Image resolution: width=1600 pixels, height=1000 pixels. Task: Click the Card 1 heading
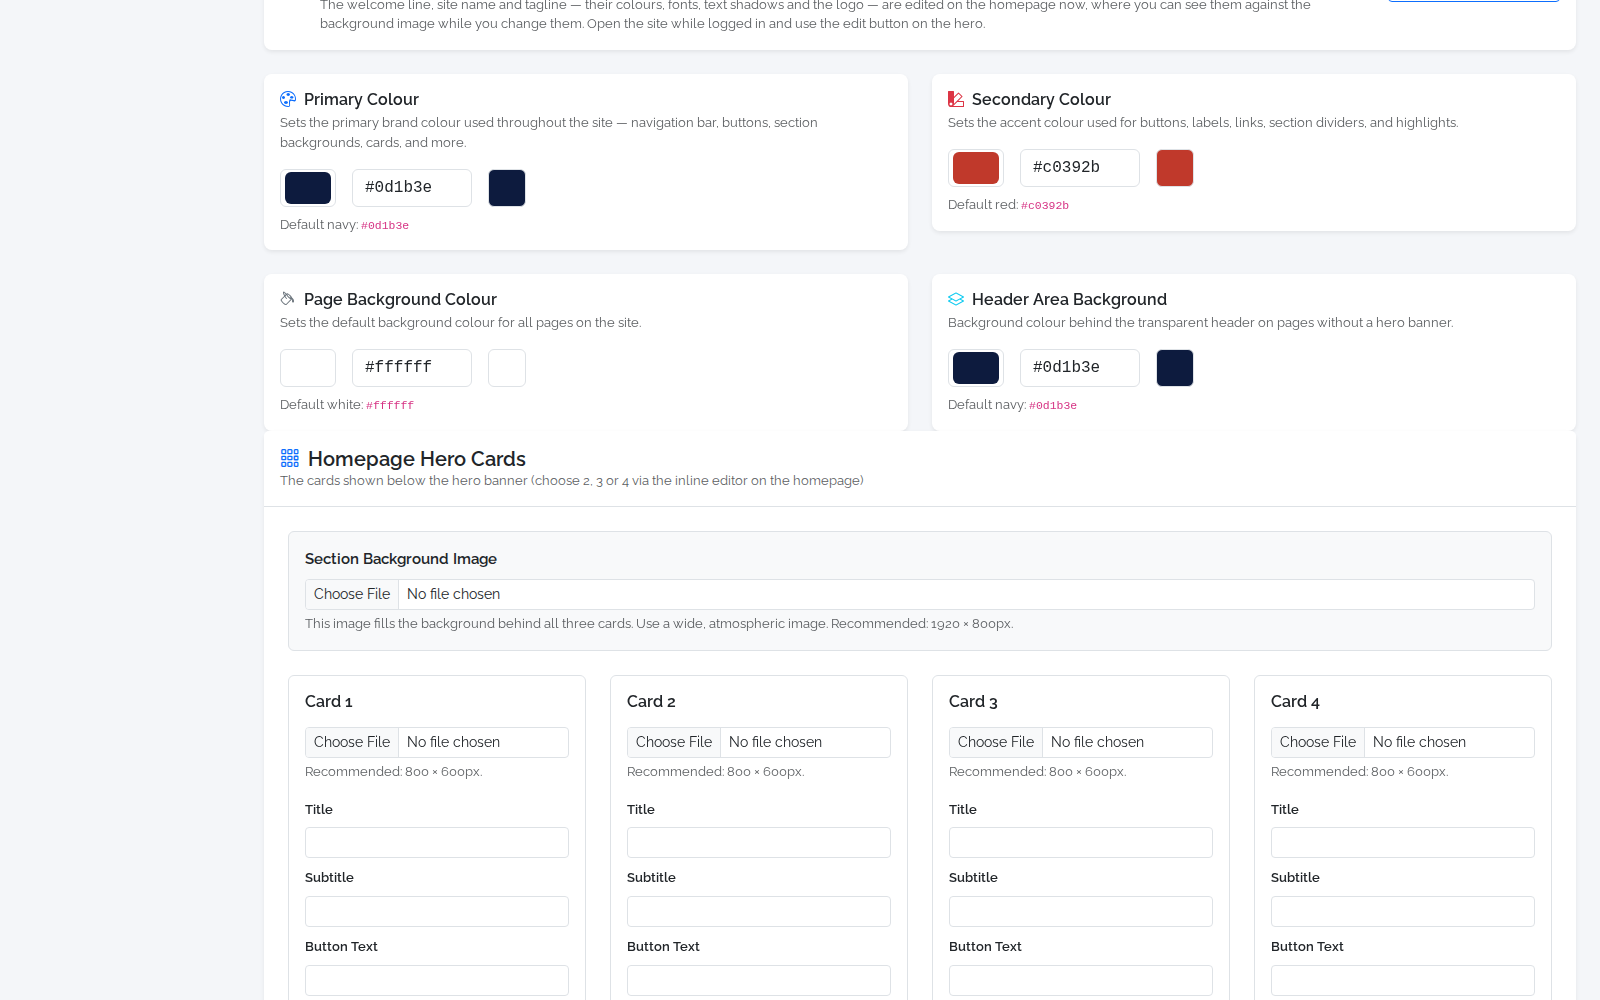click(x=329, y=702)
